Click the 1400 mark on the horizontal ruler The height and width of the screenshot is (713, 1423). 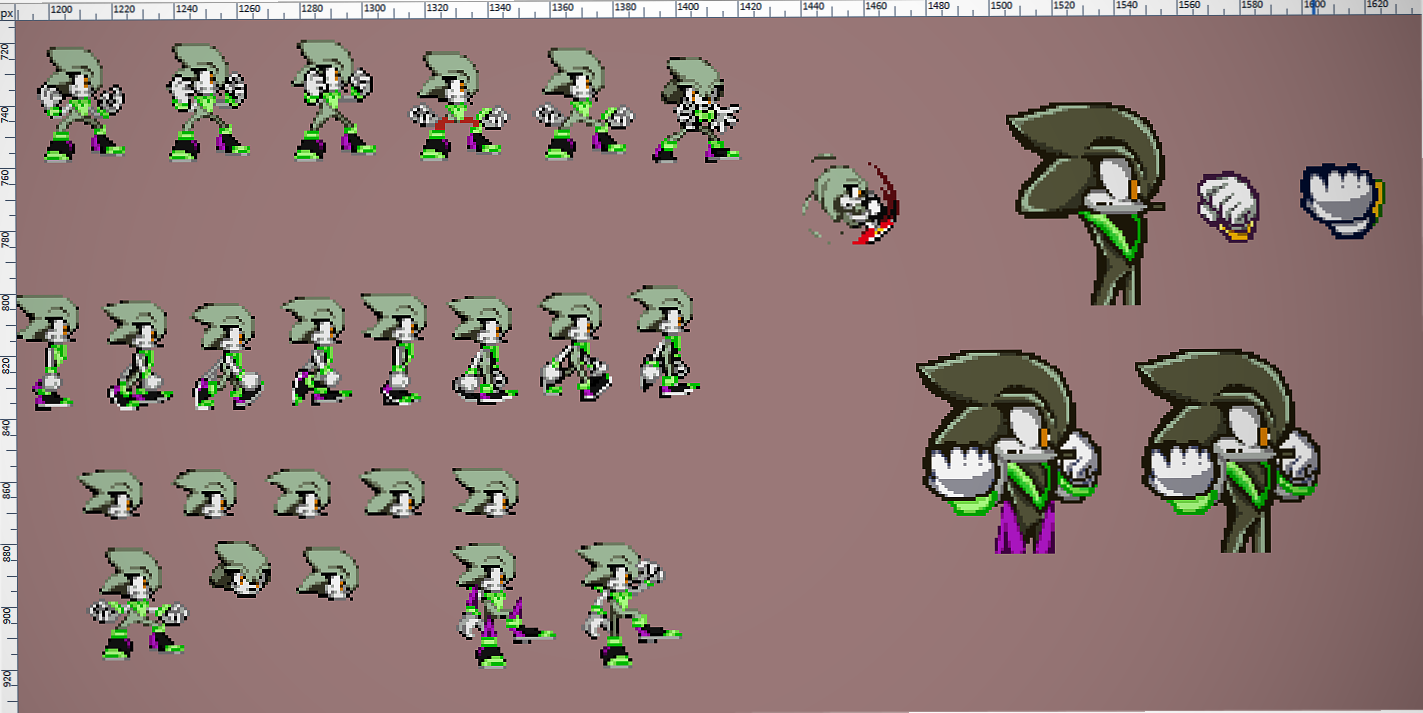(689, 7)
